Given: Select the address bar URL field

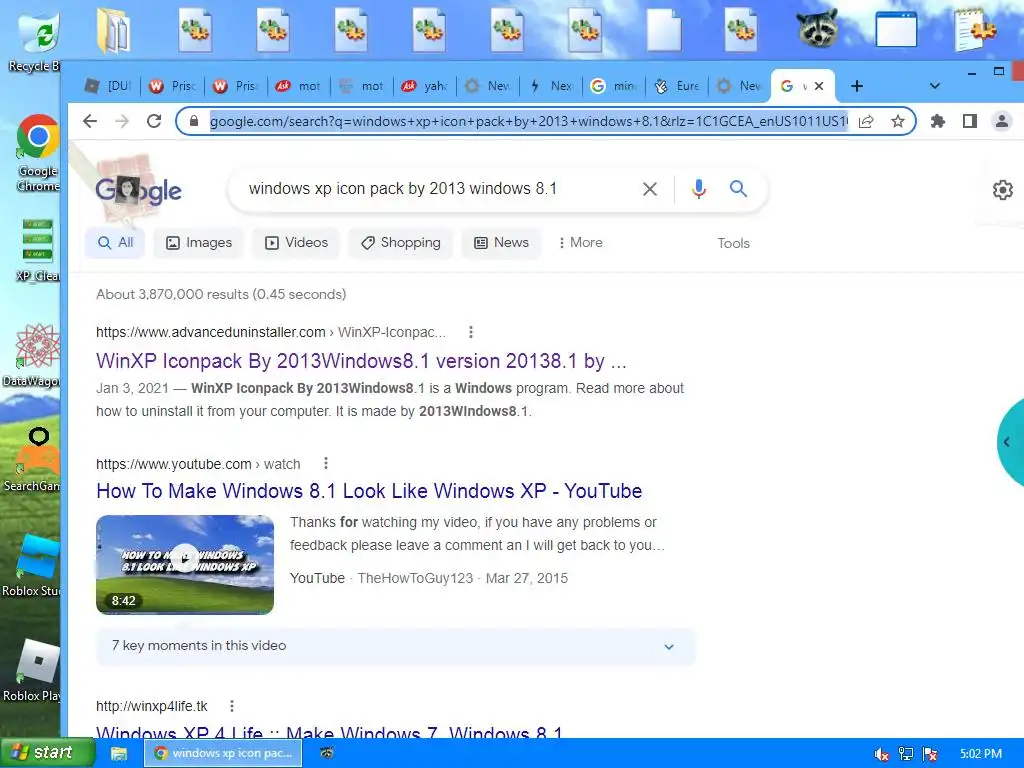Looking at the screenshot, I should (528, 121).
